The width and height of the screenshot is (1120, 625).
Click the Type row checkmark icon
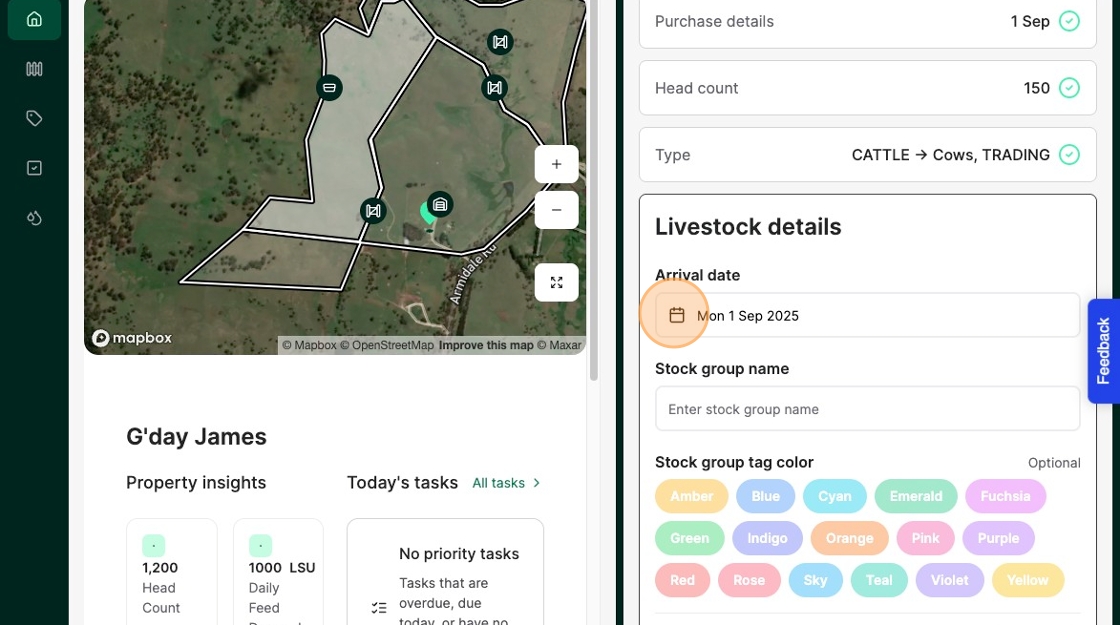coord(1069,155)
